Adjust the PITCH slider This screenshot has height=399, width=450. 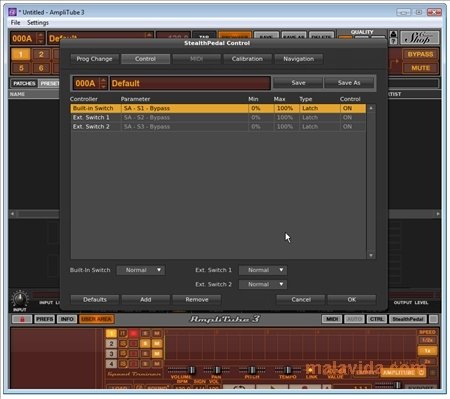pyautogui.click(x=252, y=370)
